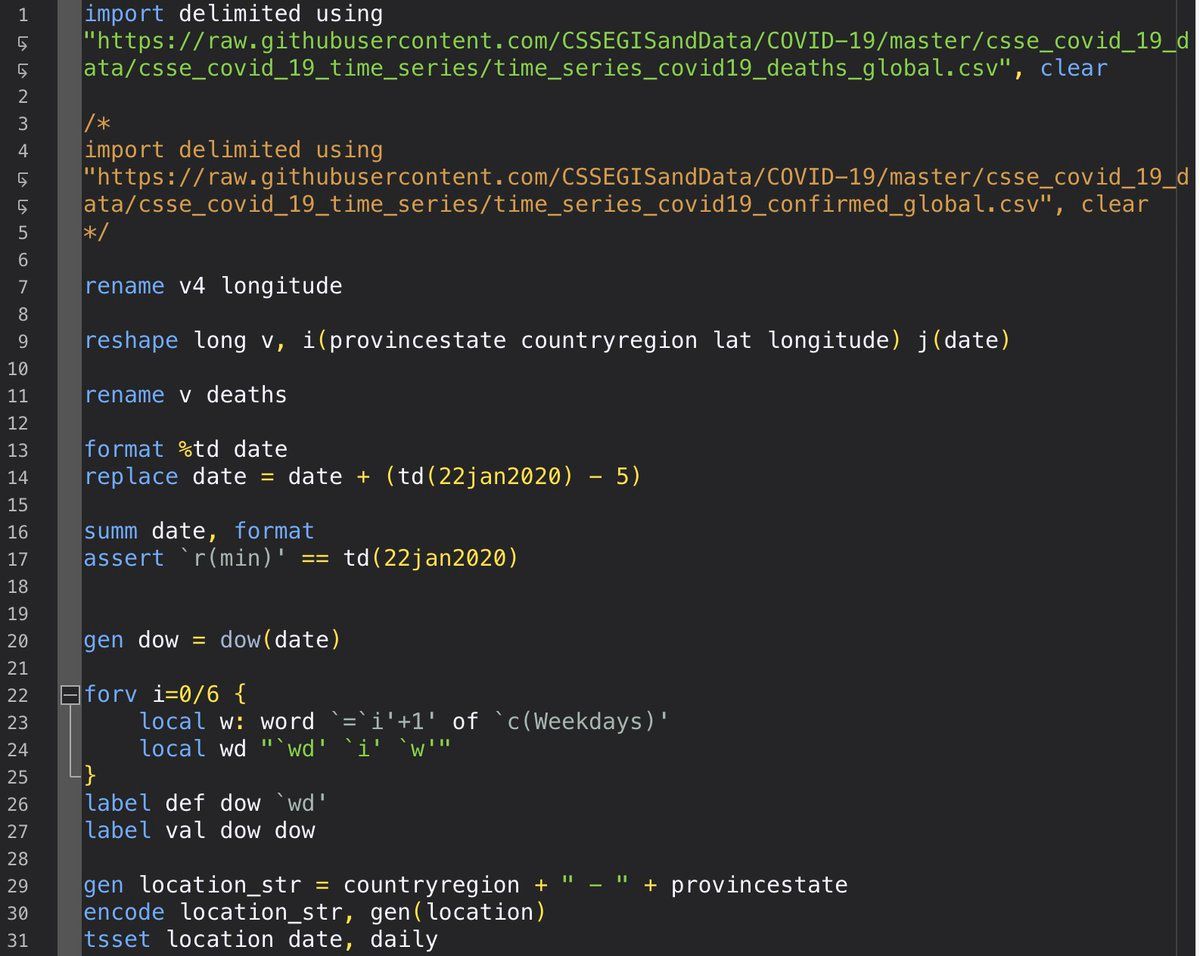The width and height of the screenshot is (1200, 956).
Task: Collapse the forv loop fold marker
Action: (69, 694)
